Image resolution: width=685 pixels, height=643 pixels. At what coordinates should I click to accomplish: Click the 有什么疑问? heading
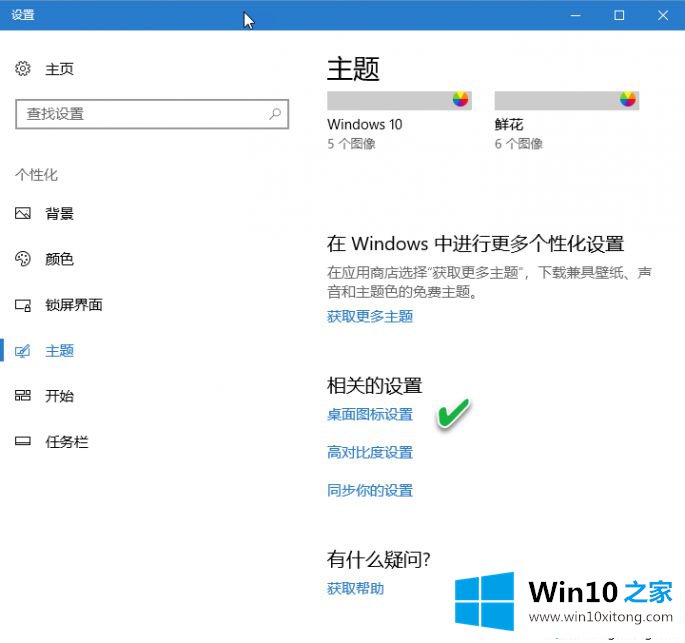point(379,560)
